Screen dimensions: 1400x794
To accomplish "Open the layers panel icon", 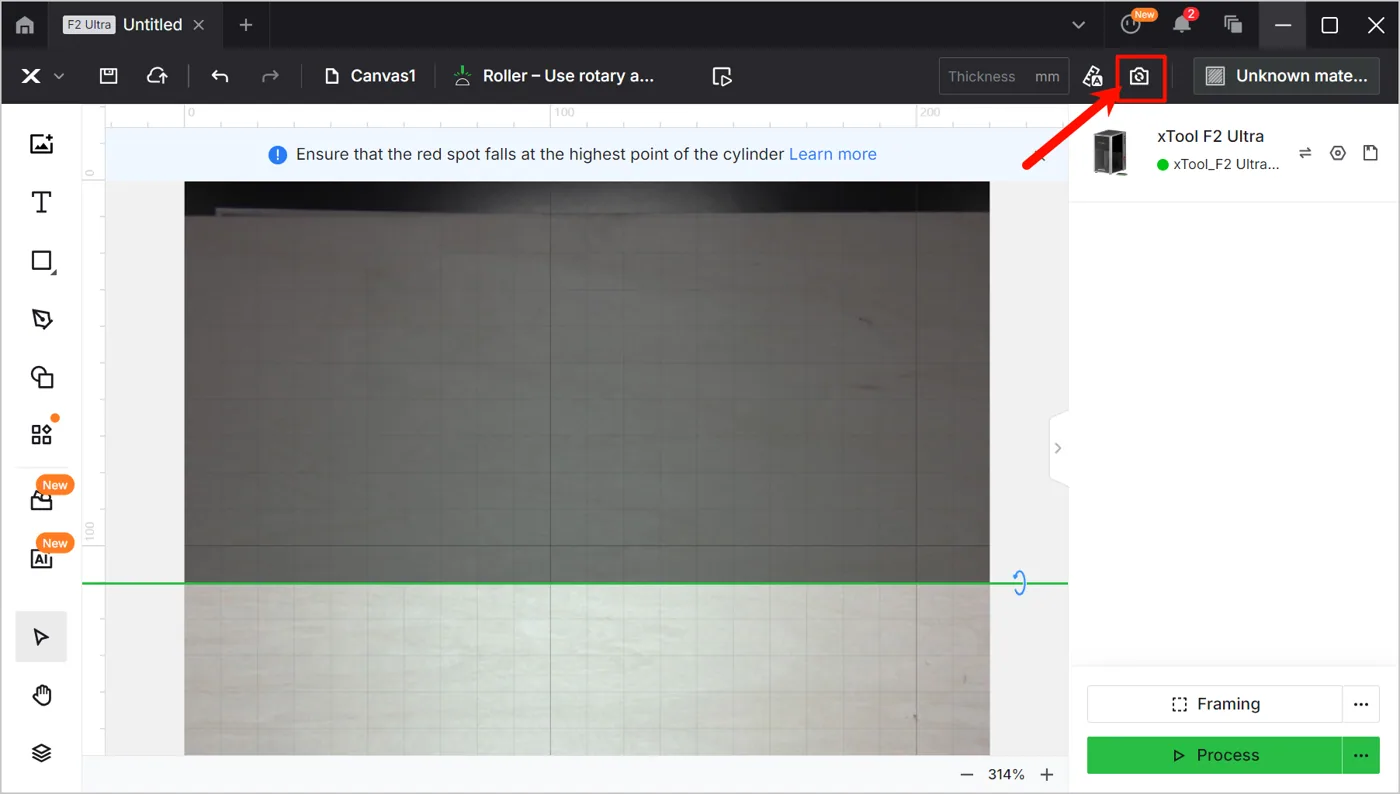I will point(41,754).
